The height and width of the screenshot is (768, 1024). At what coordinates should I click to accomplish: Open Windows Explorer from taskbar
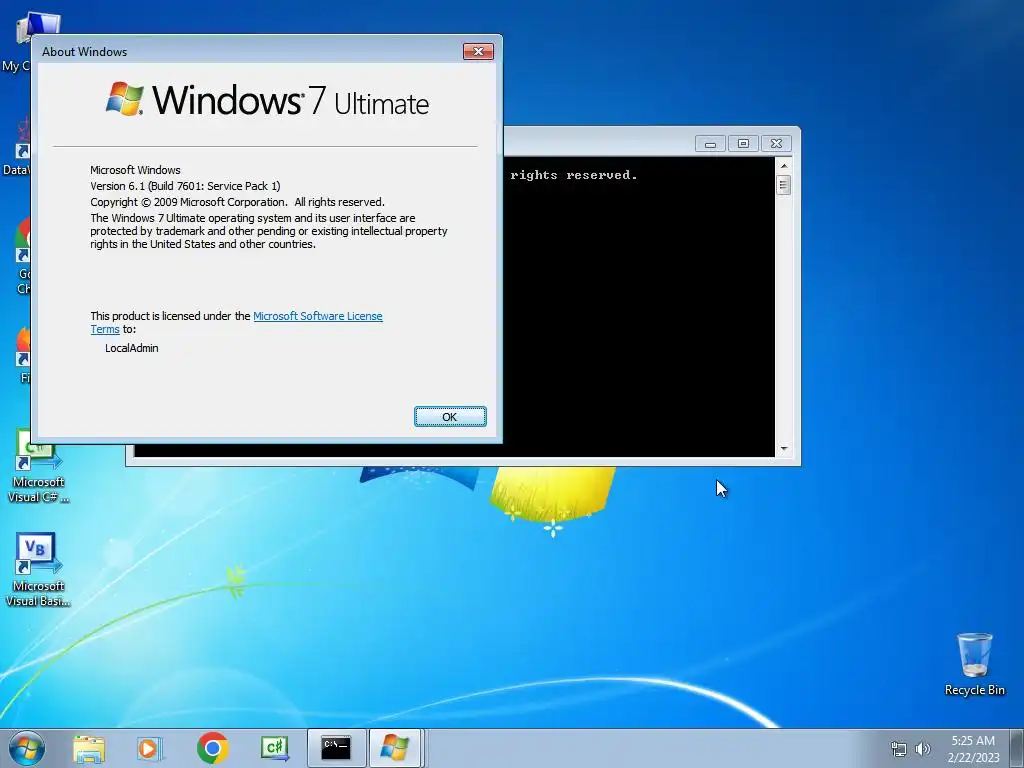pyautogui.click(x=89, y=748)
